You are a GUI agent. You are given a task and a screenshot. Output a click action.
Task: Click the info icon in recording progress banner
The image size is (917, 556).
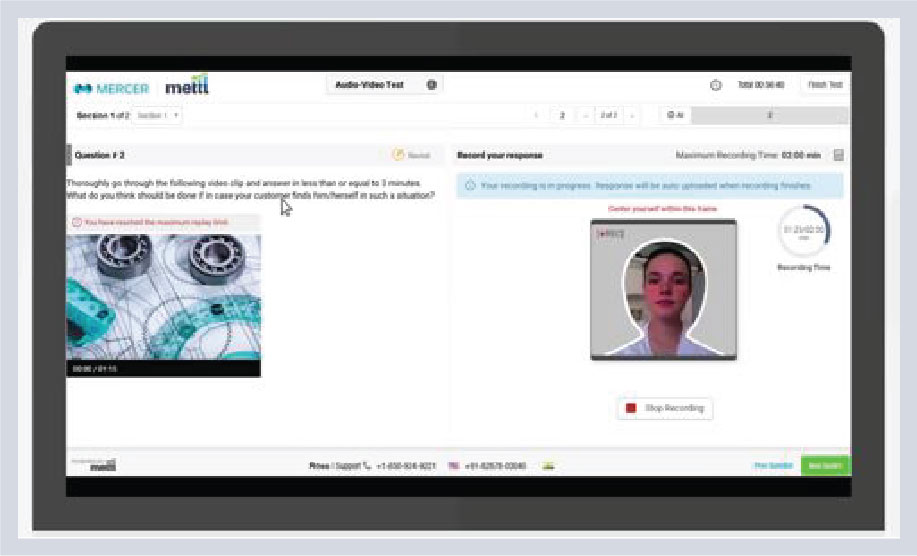tap(470, 186)
